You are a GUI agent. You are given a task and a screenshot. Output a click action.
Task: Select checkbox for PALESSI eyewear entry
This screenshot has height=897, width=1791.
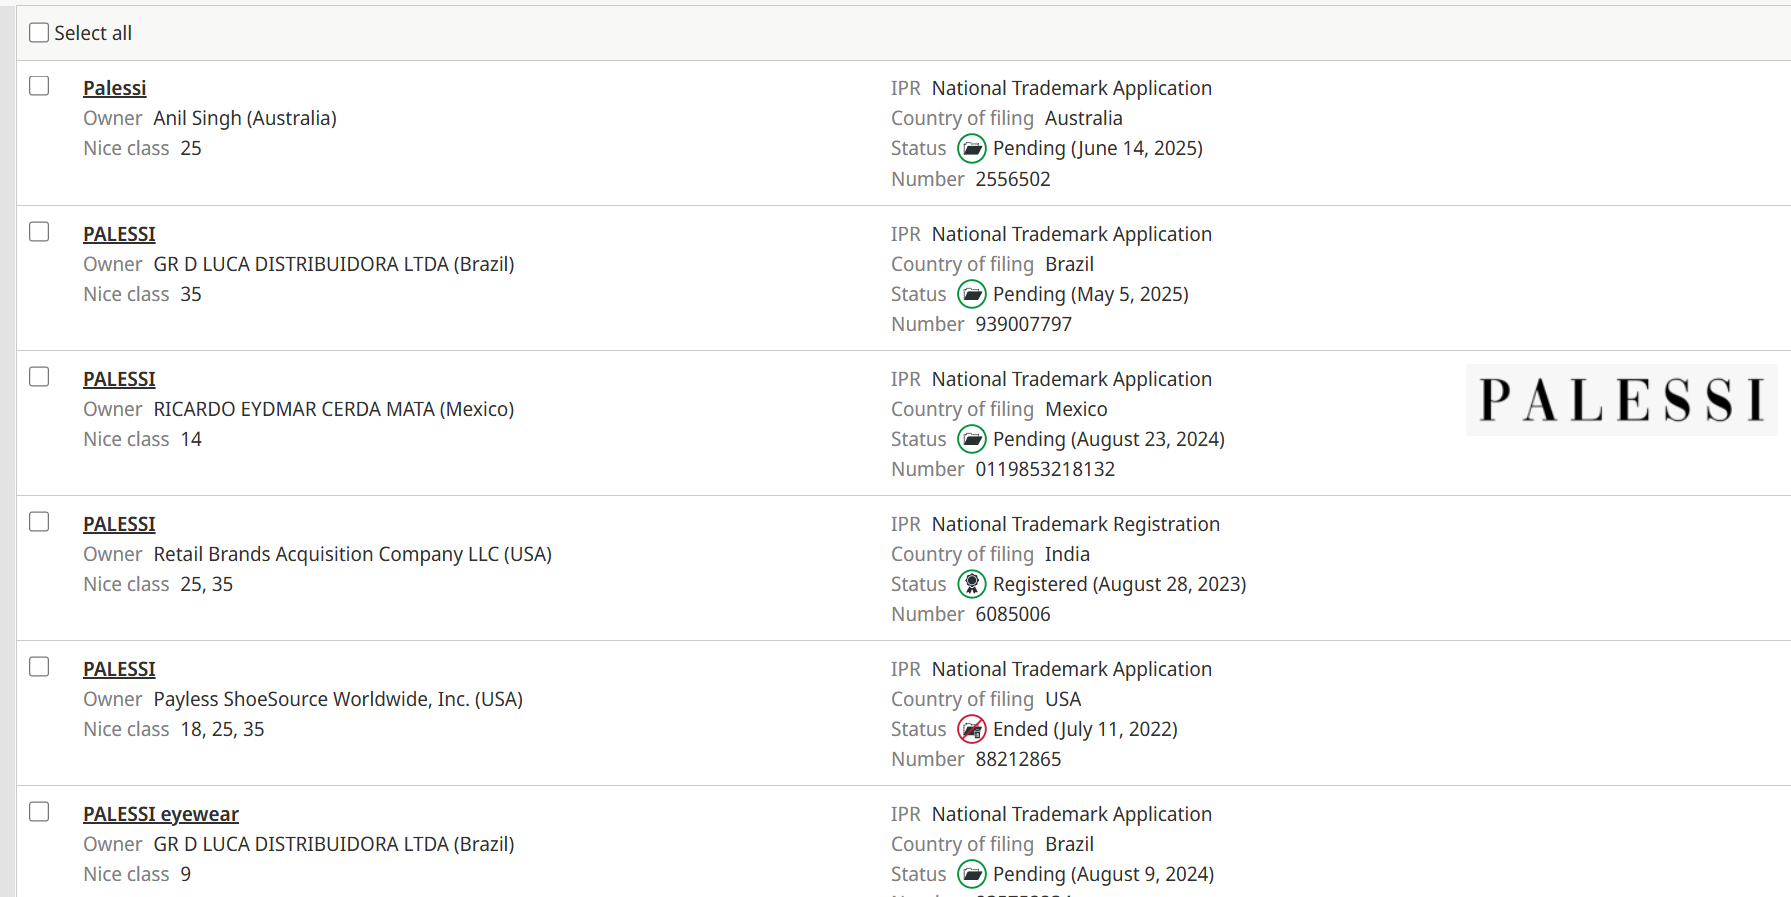point(39,812)
